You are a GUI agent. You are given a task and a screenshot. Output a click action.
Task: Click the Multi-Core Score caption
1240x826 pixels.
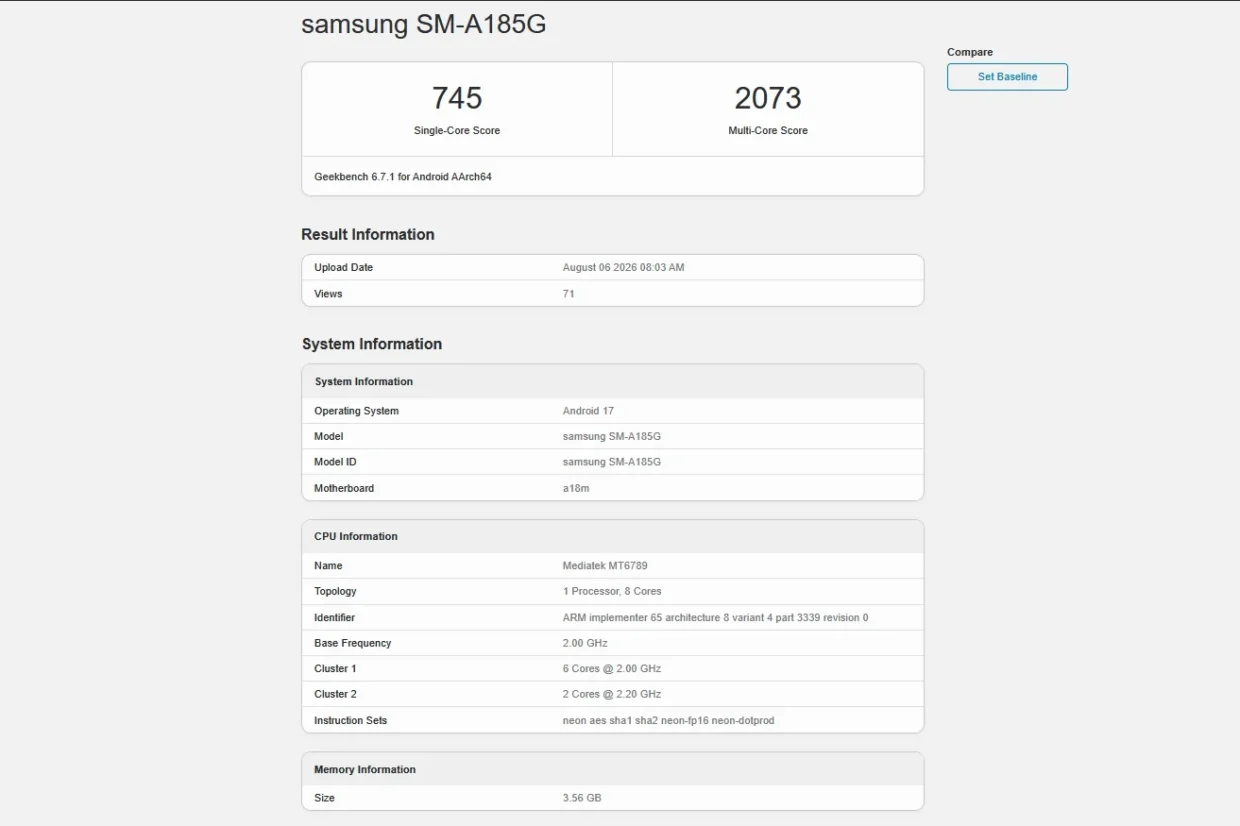[768, 131]
